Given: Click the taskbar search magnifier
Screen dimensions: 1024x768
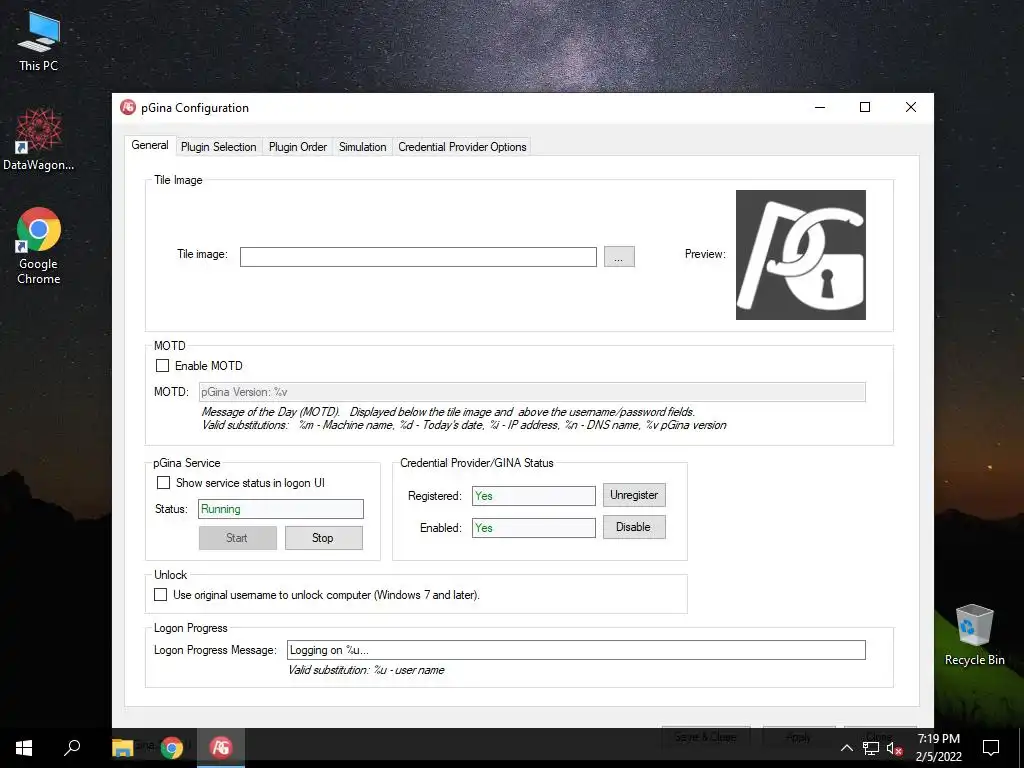Looking at the screenshot, I should [x=72, y=748].
